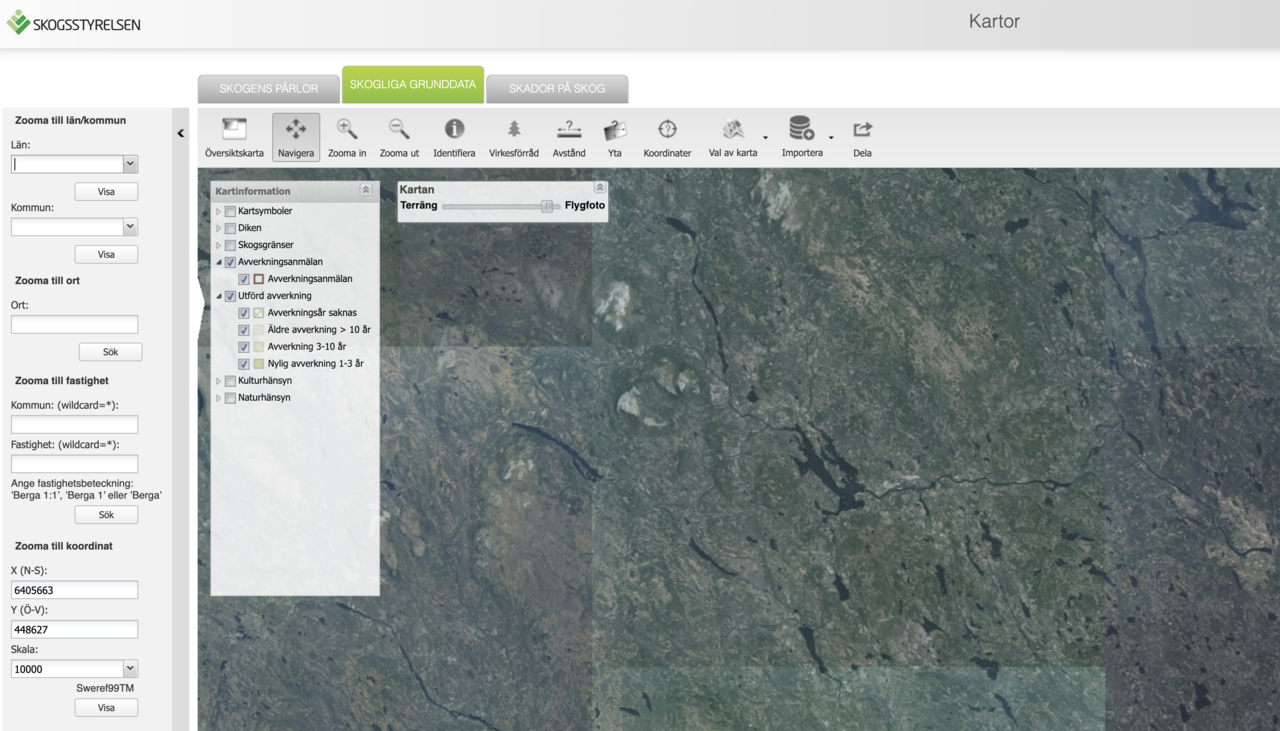Open the Virkesförråd tree tool
The image size is (1280, 731).
513,137
